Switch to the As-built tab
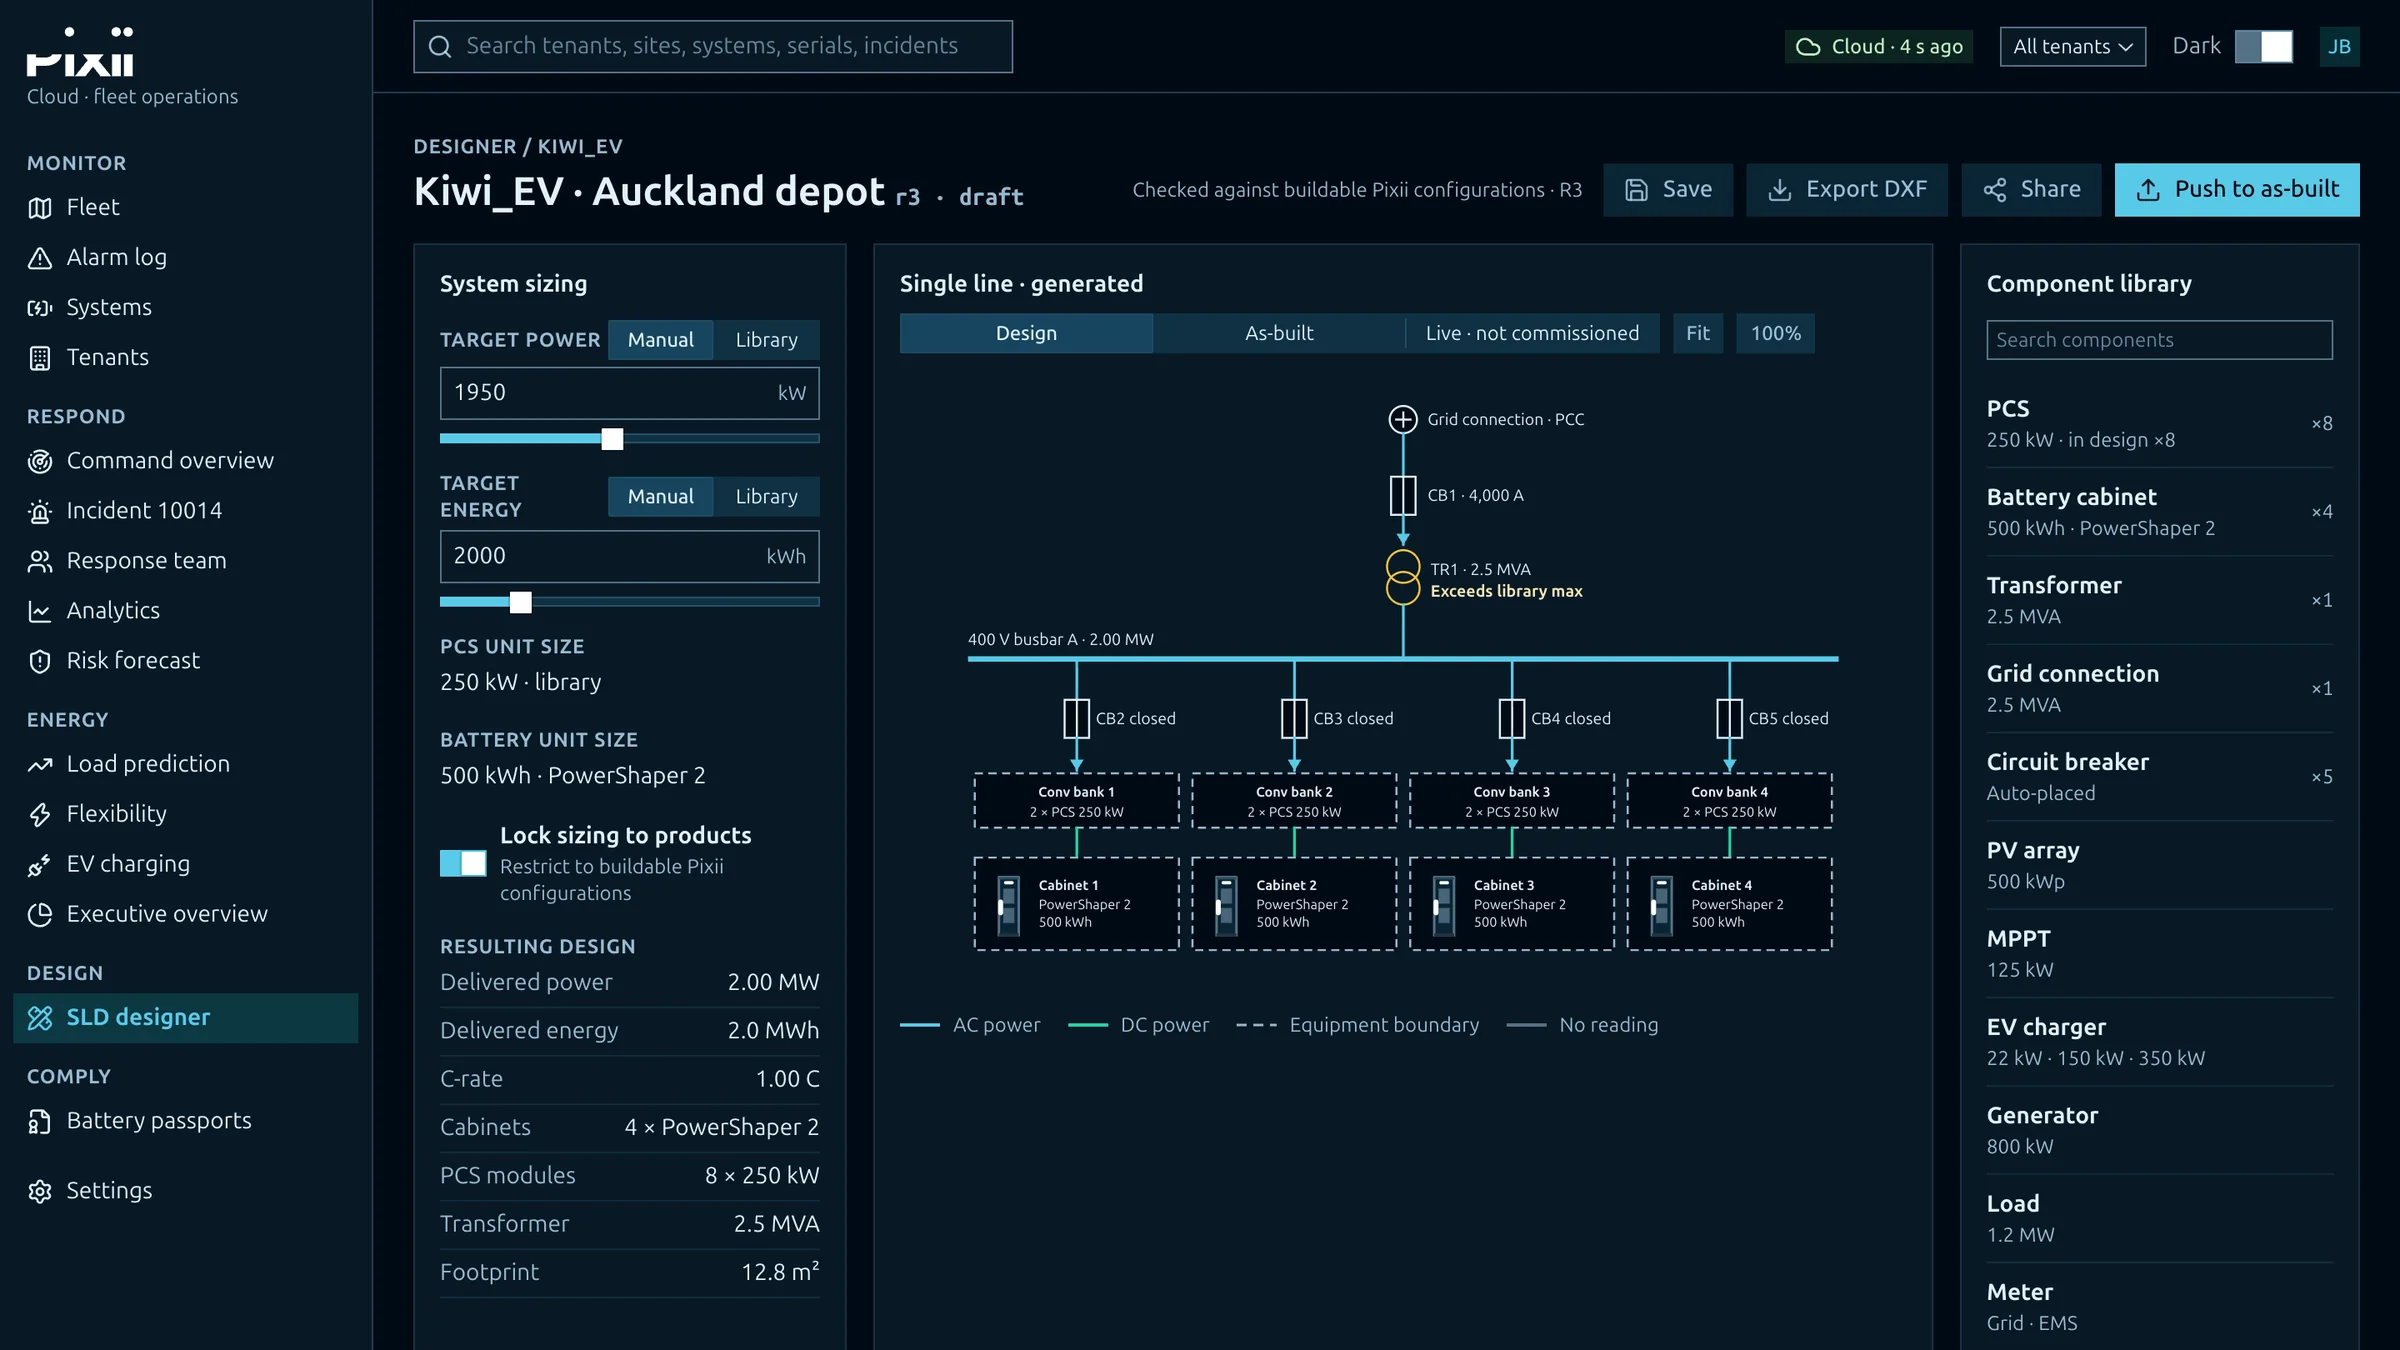Image resolution: width=2400 pixels, height=1350 pixels. coord(1279,333)
